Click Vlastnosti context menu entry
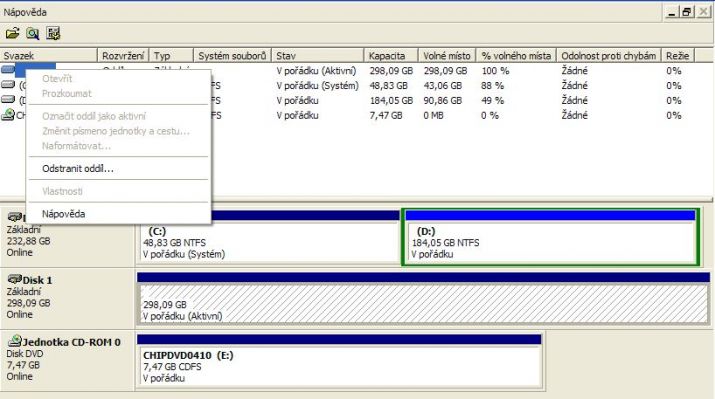The width and height of the screenshot is (715, 399). (x=62, y=191)
